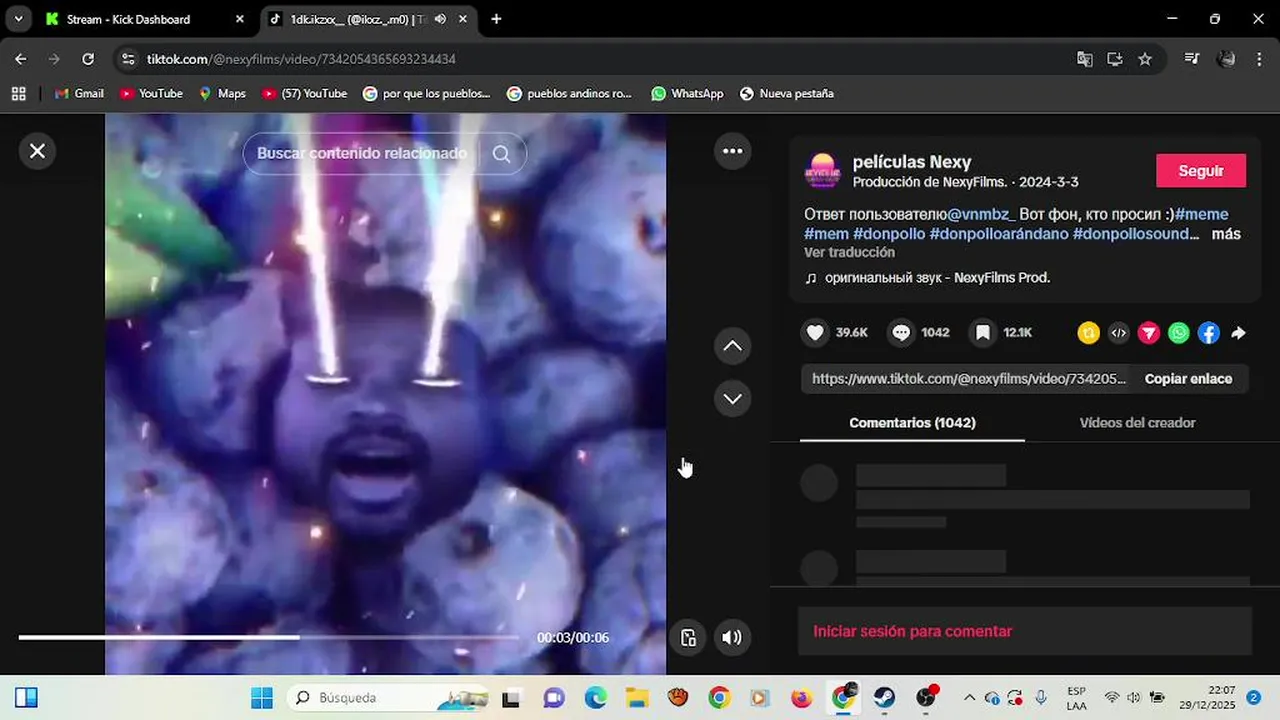
Task: Open the WhatsApp bookmark
Action: pos(687,93)
